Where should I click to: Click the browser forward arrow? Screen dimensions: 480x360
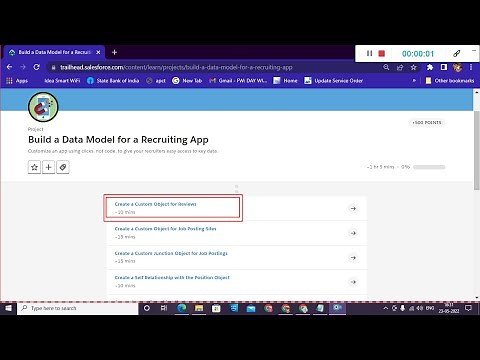[x=23, y=67]
